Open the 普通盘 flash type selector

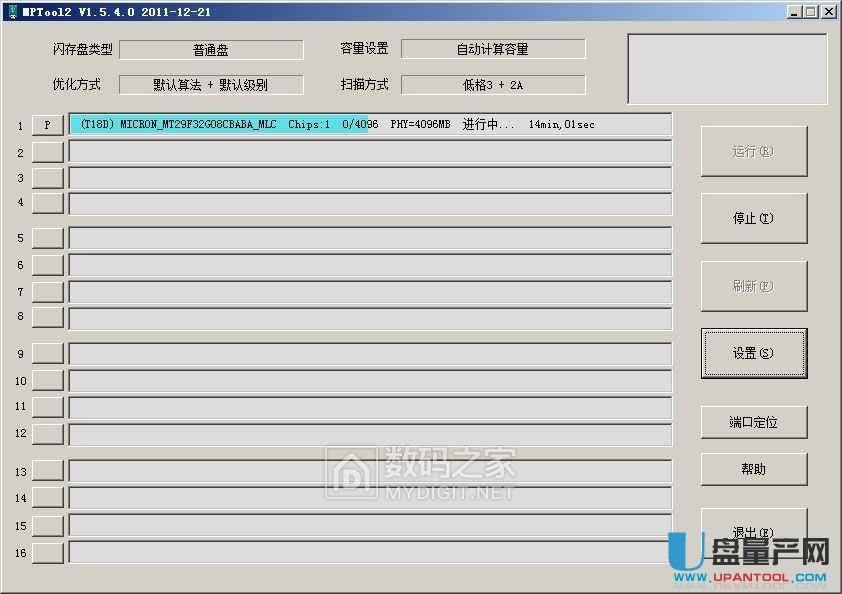point(213,48)
